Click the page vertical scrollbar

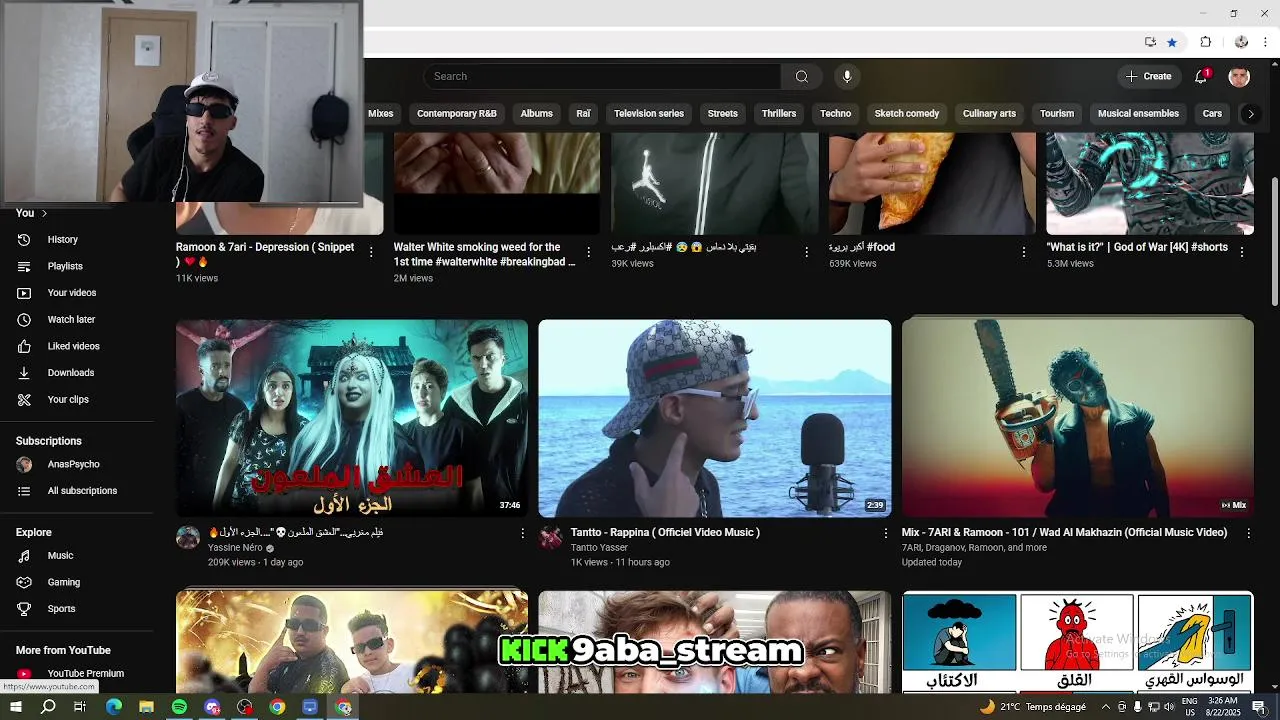(x=1274, y=243)
